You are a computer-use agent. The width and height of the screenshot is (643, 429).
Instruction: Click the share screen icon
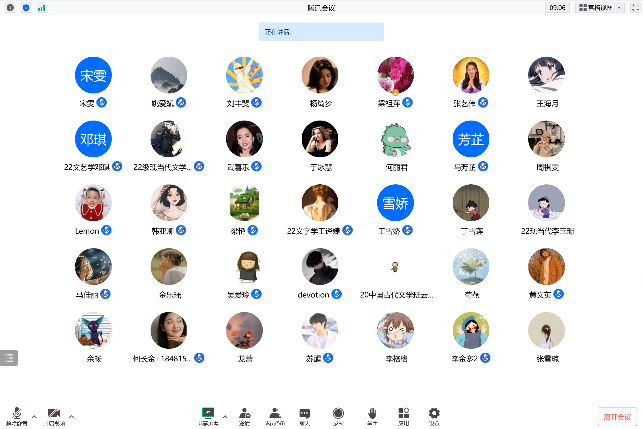[x=208, y=415]
